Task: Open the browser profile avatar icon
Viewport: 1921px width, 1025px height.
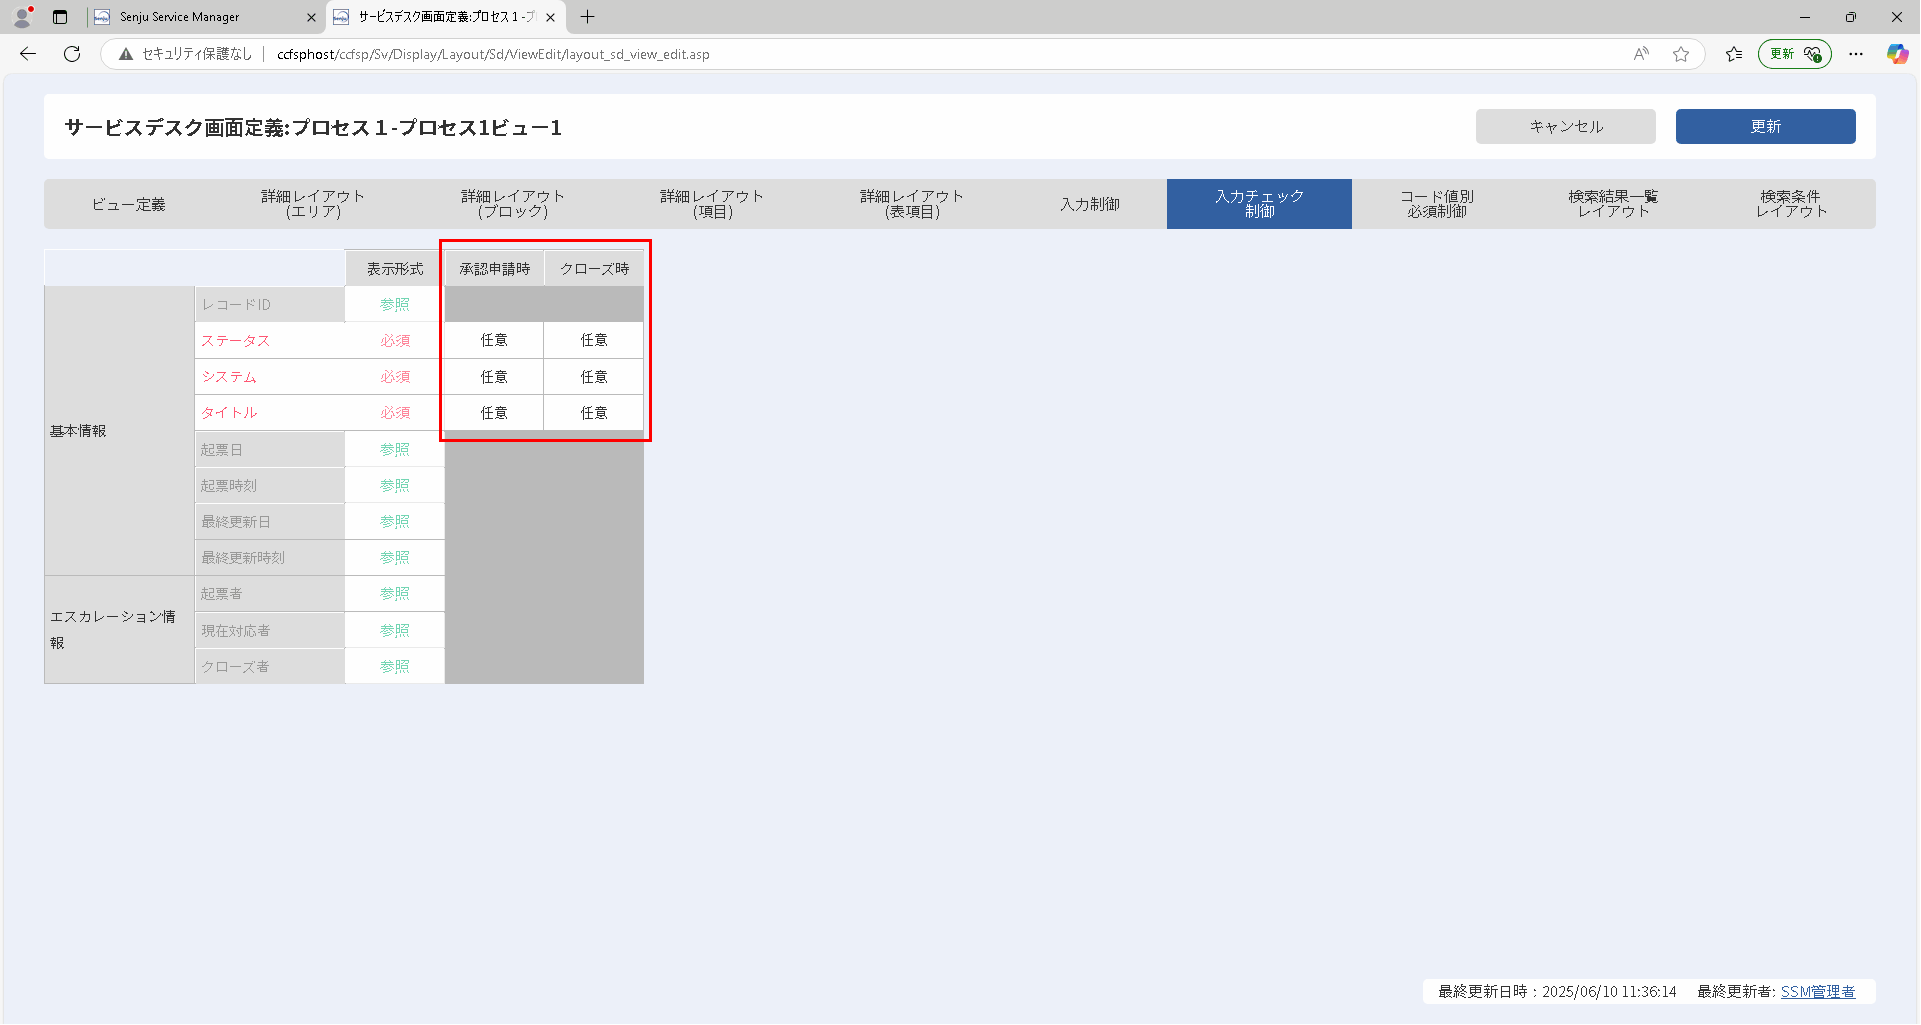Action: coord(22,17)
